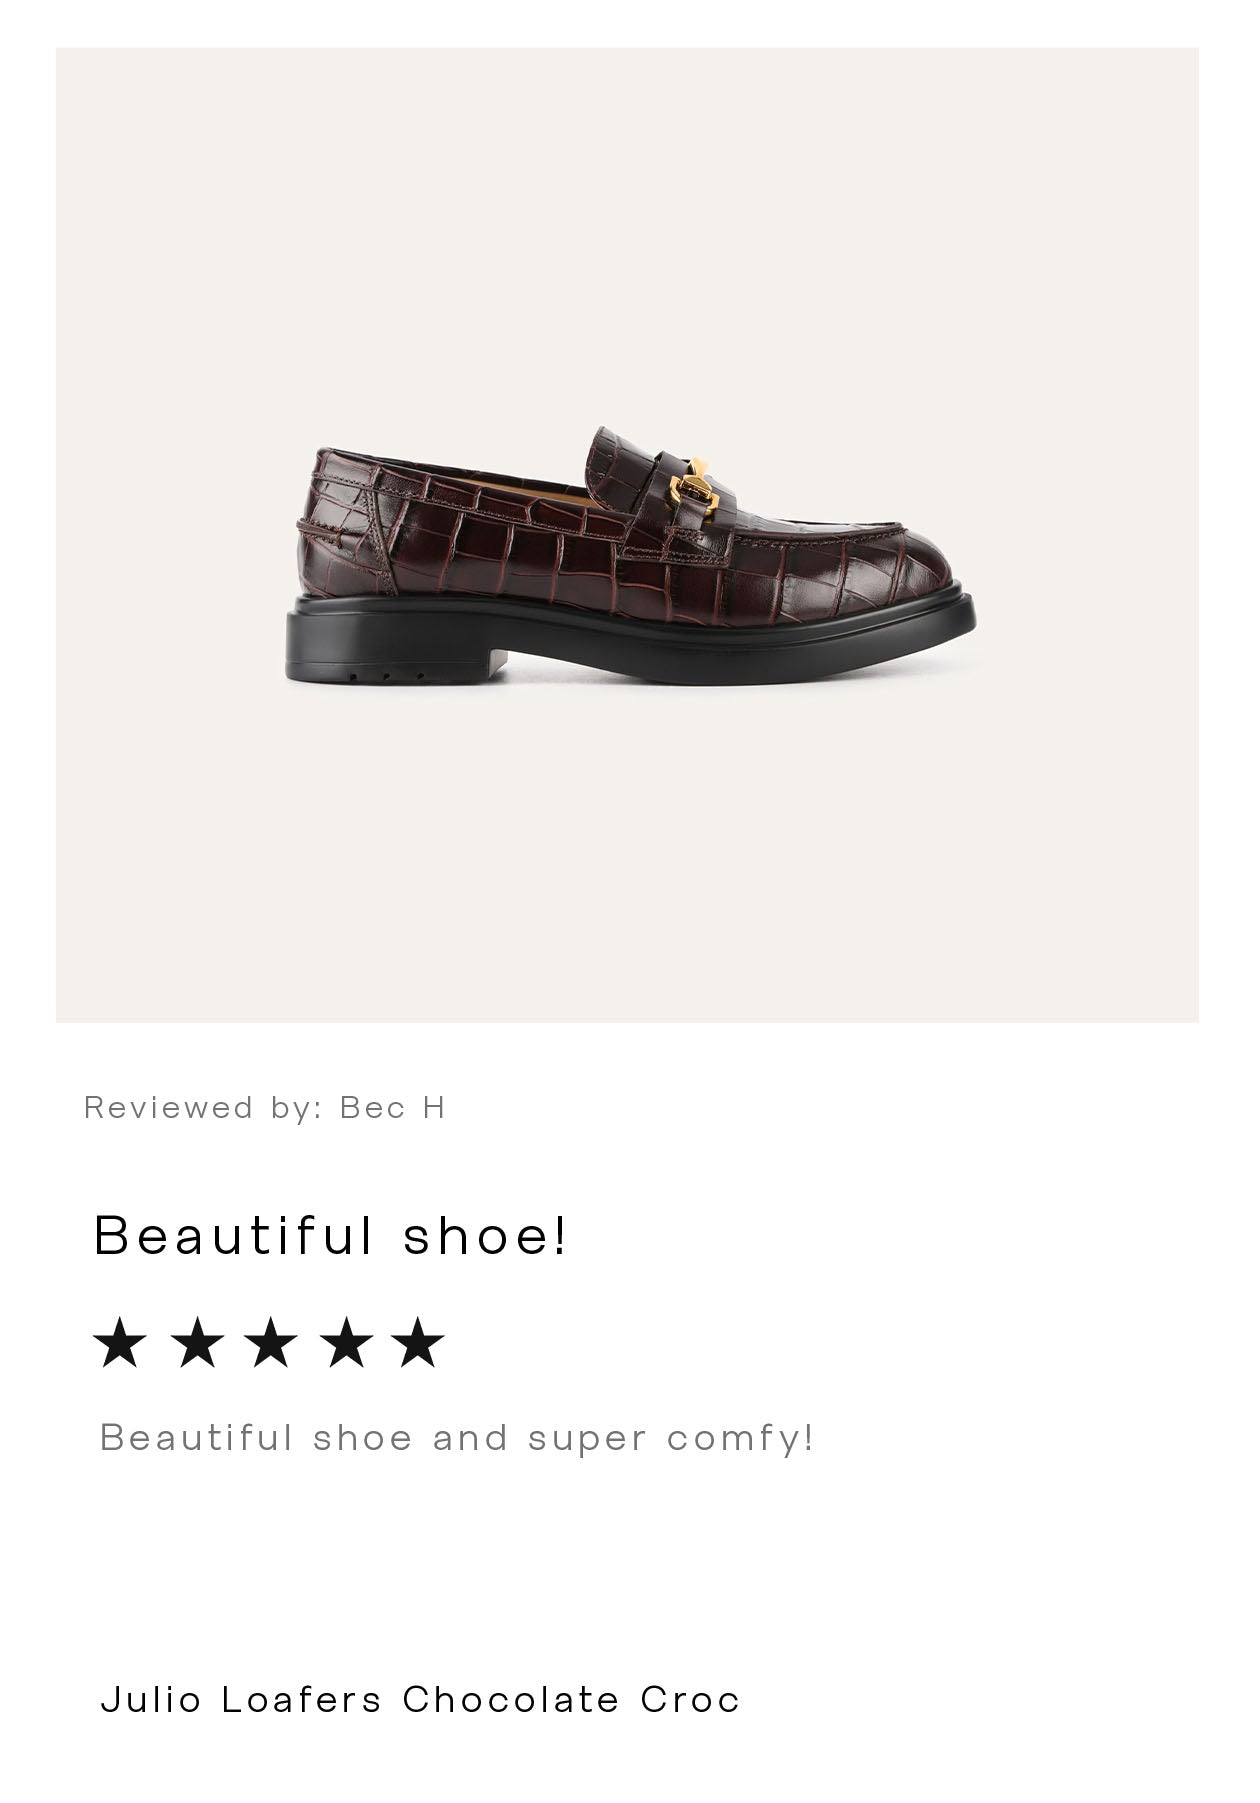This screenshot has width=1260, height=1803.
Task: Select the middle star of the rating
Action: pos(271,1342)
